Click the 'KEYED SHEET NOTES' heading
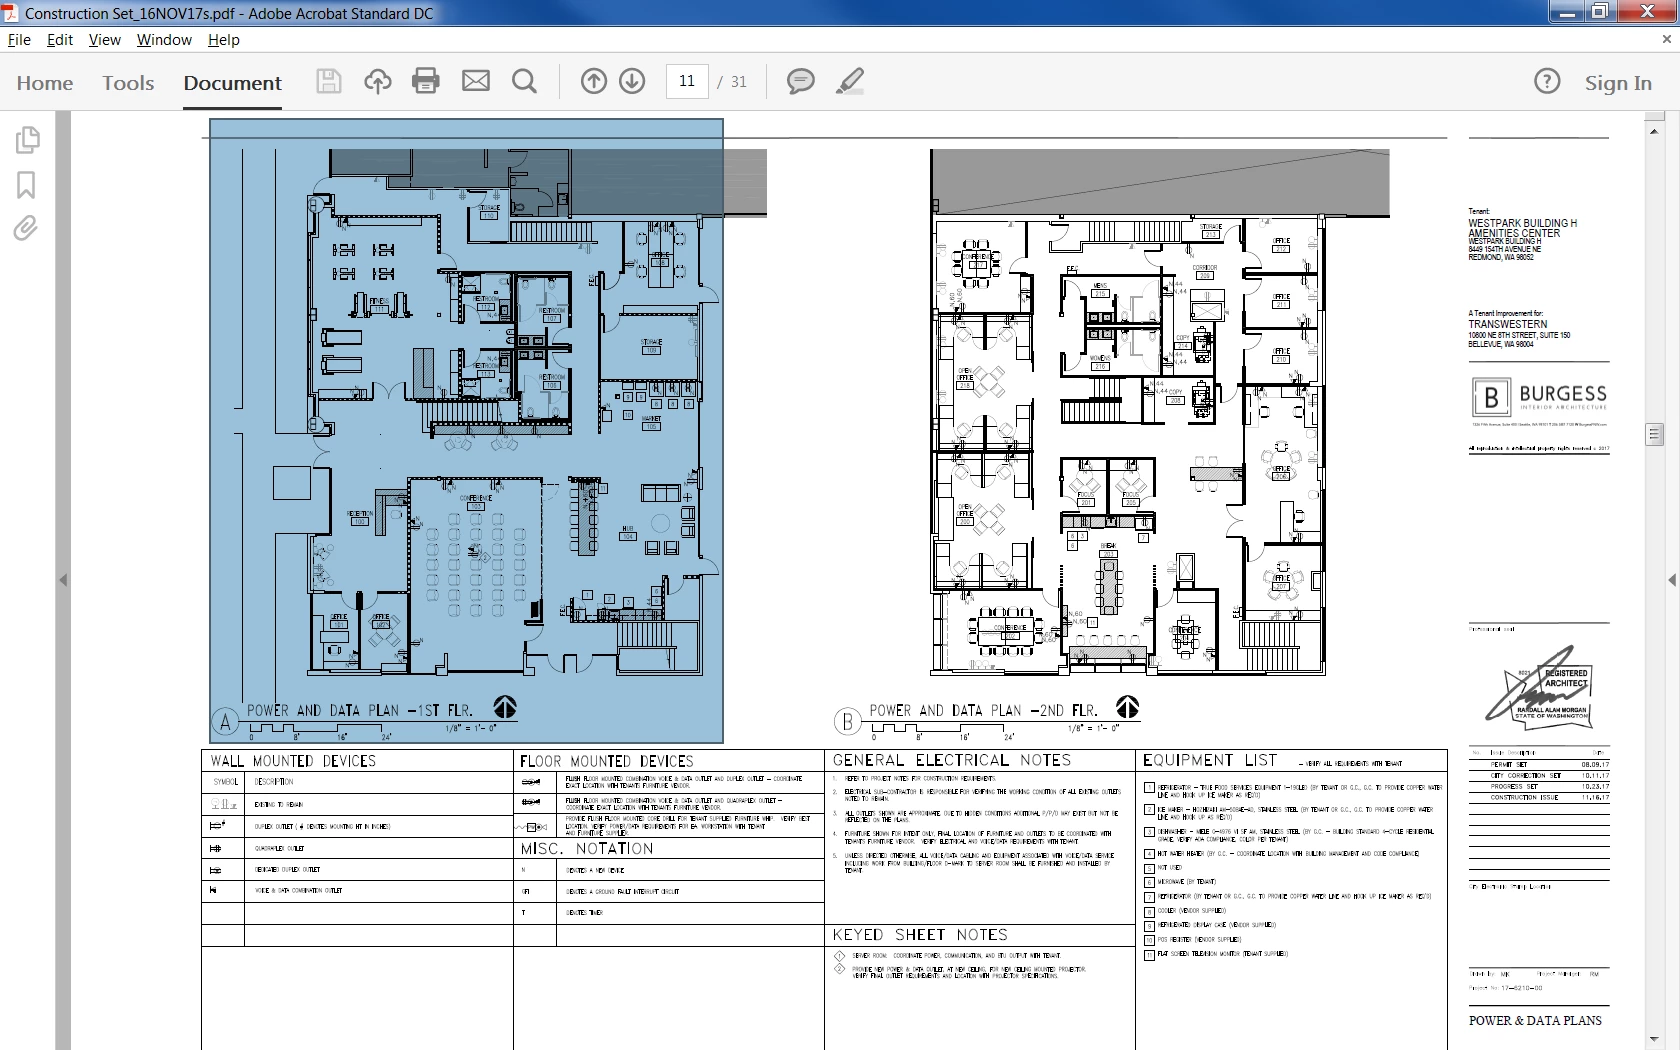The width and height of the screenshot is (1680, 1050). [920, 935]
